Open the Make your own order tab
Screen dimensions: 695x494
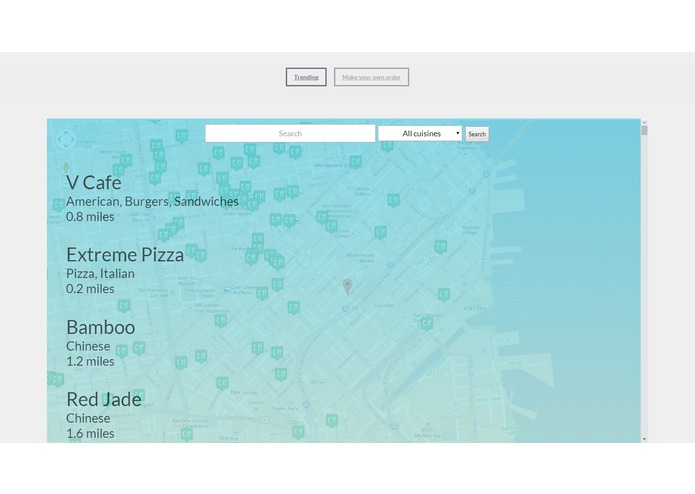371,77
